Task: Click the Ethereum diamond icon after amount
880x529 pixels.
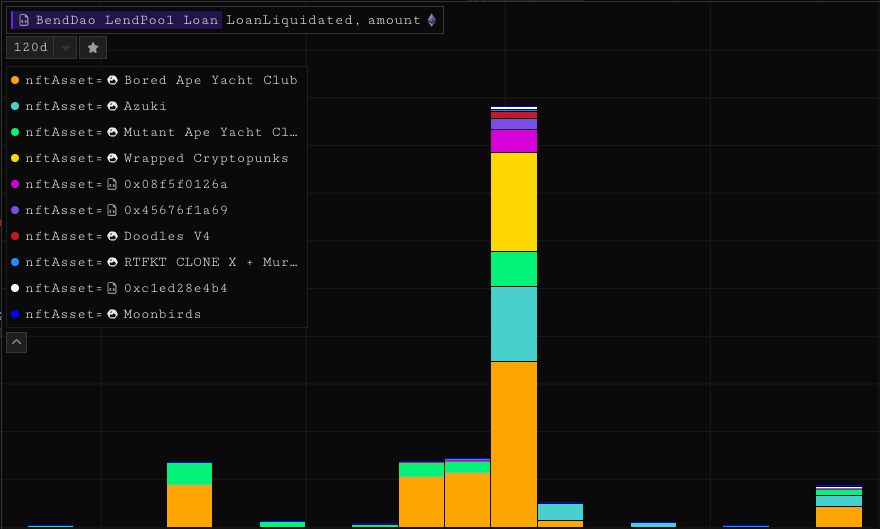Action: click(x=432, y=20)
